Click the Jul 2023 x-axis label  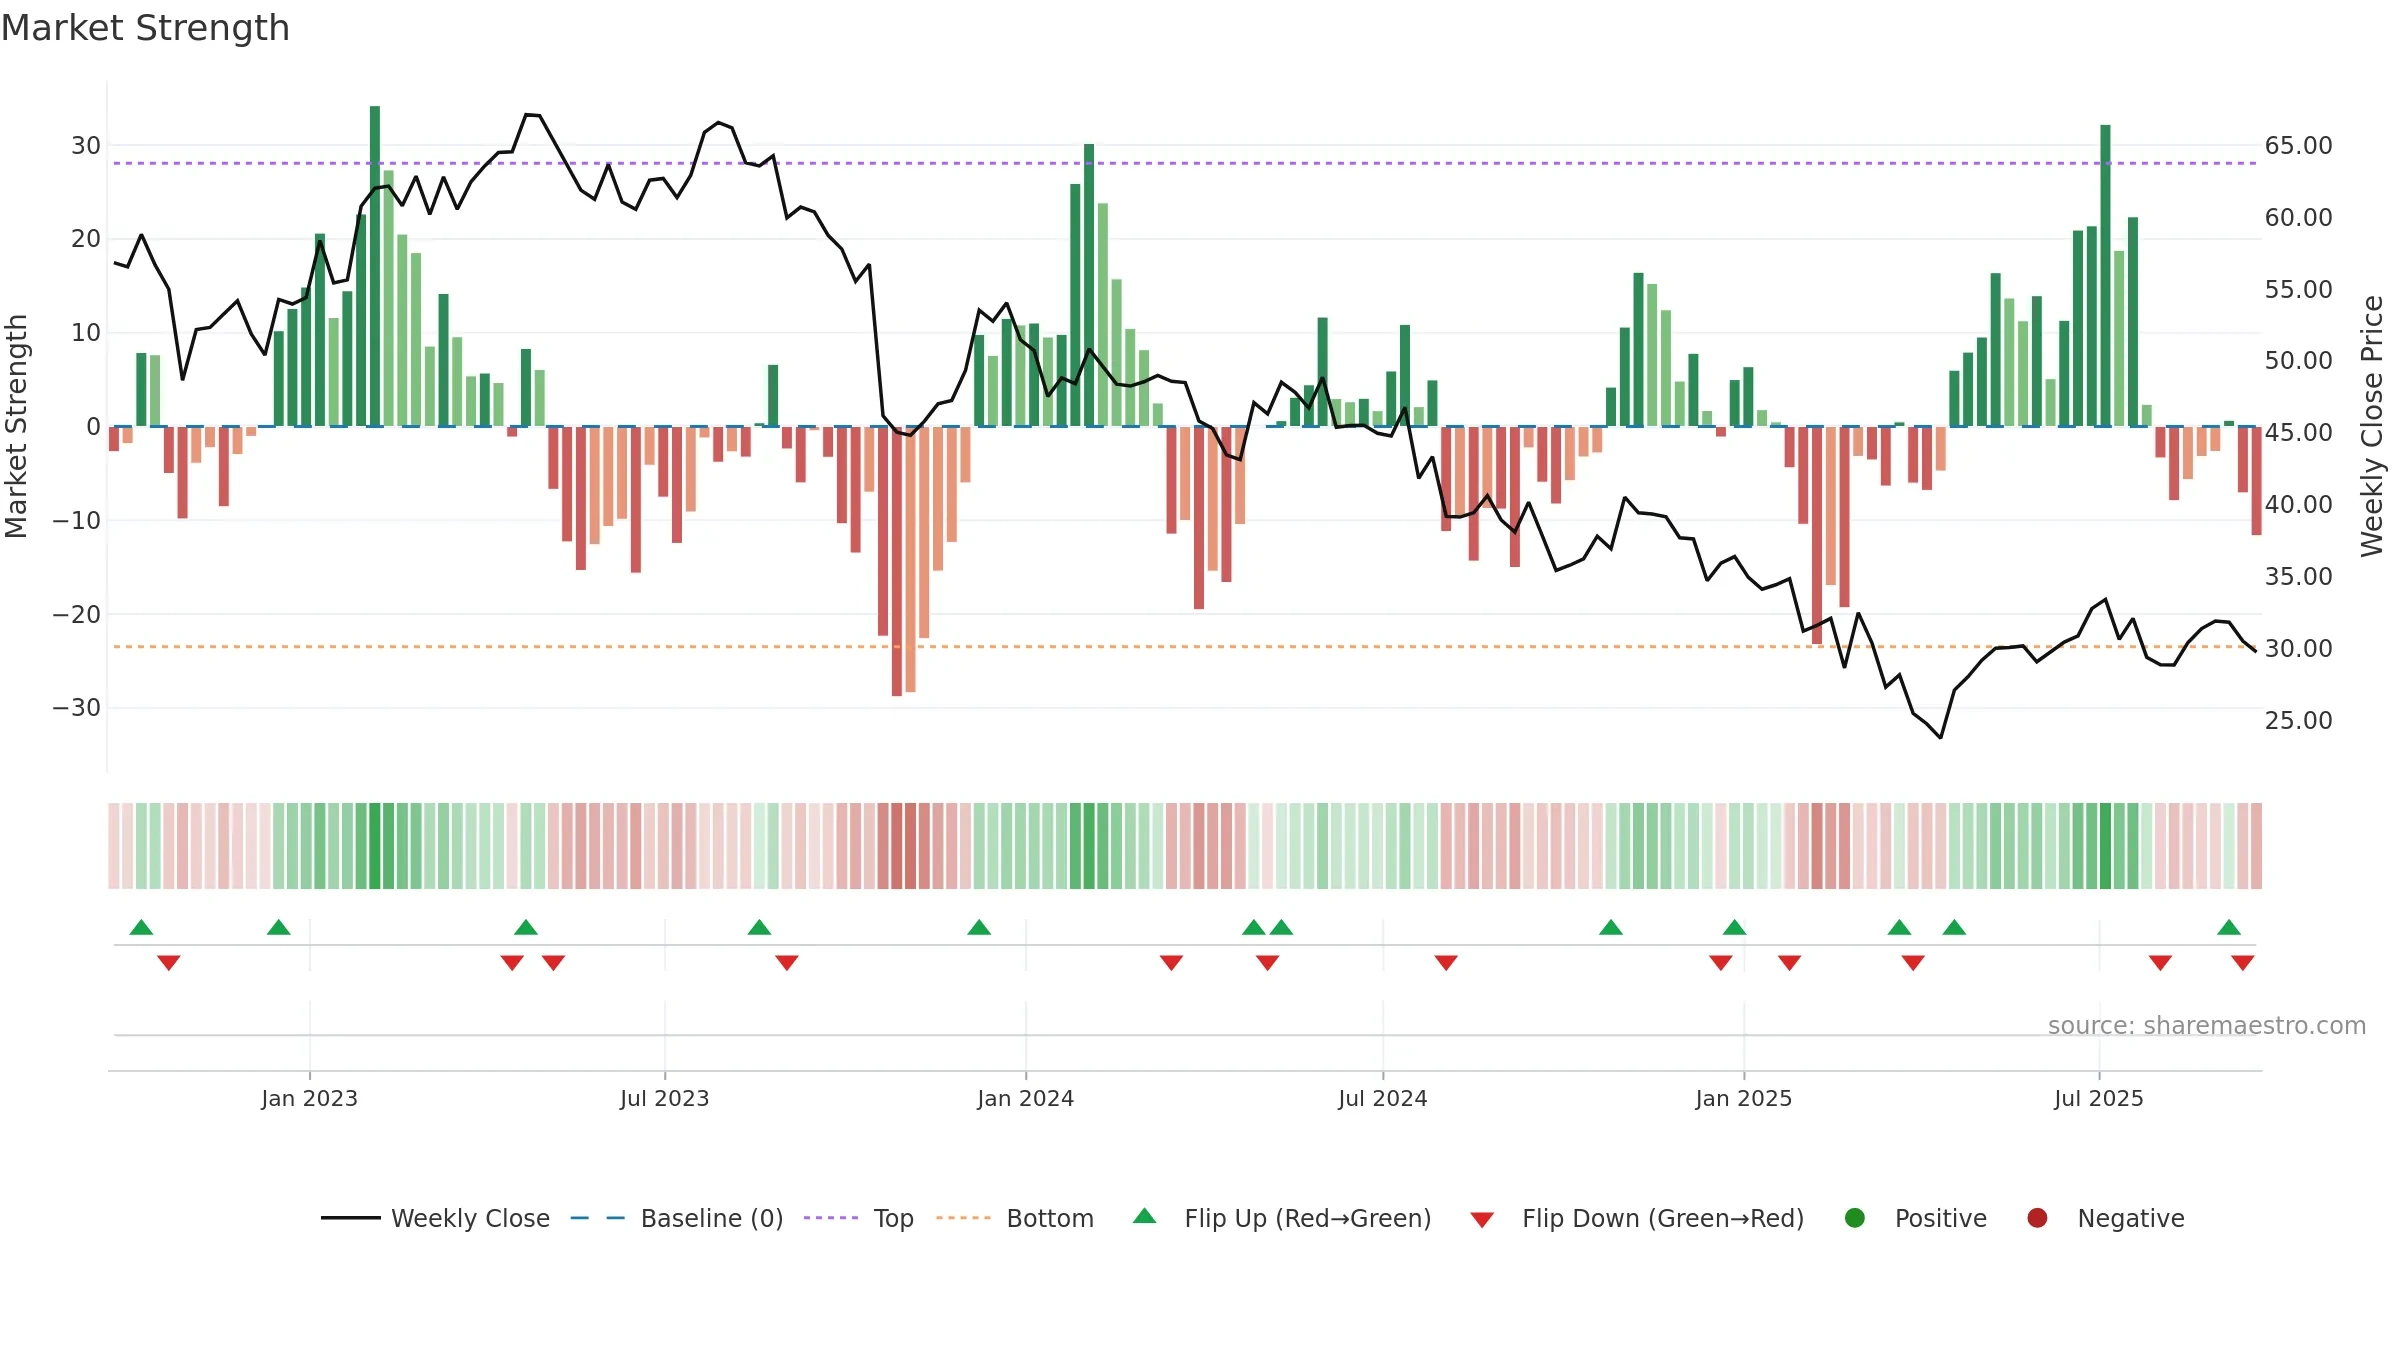[664, 1098]
